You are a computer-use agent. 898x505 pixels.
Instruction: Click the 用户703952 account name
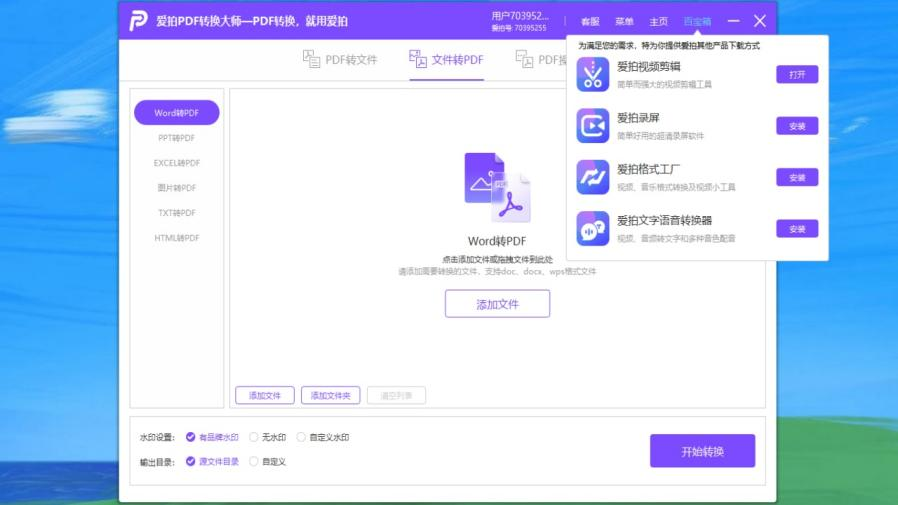(519, 16)
